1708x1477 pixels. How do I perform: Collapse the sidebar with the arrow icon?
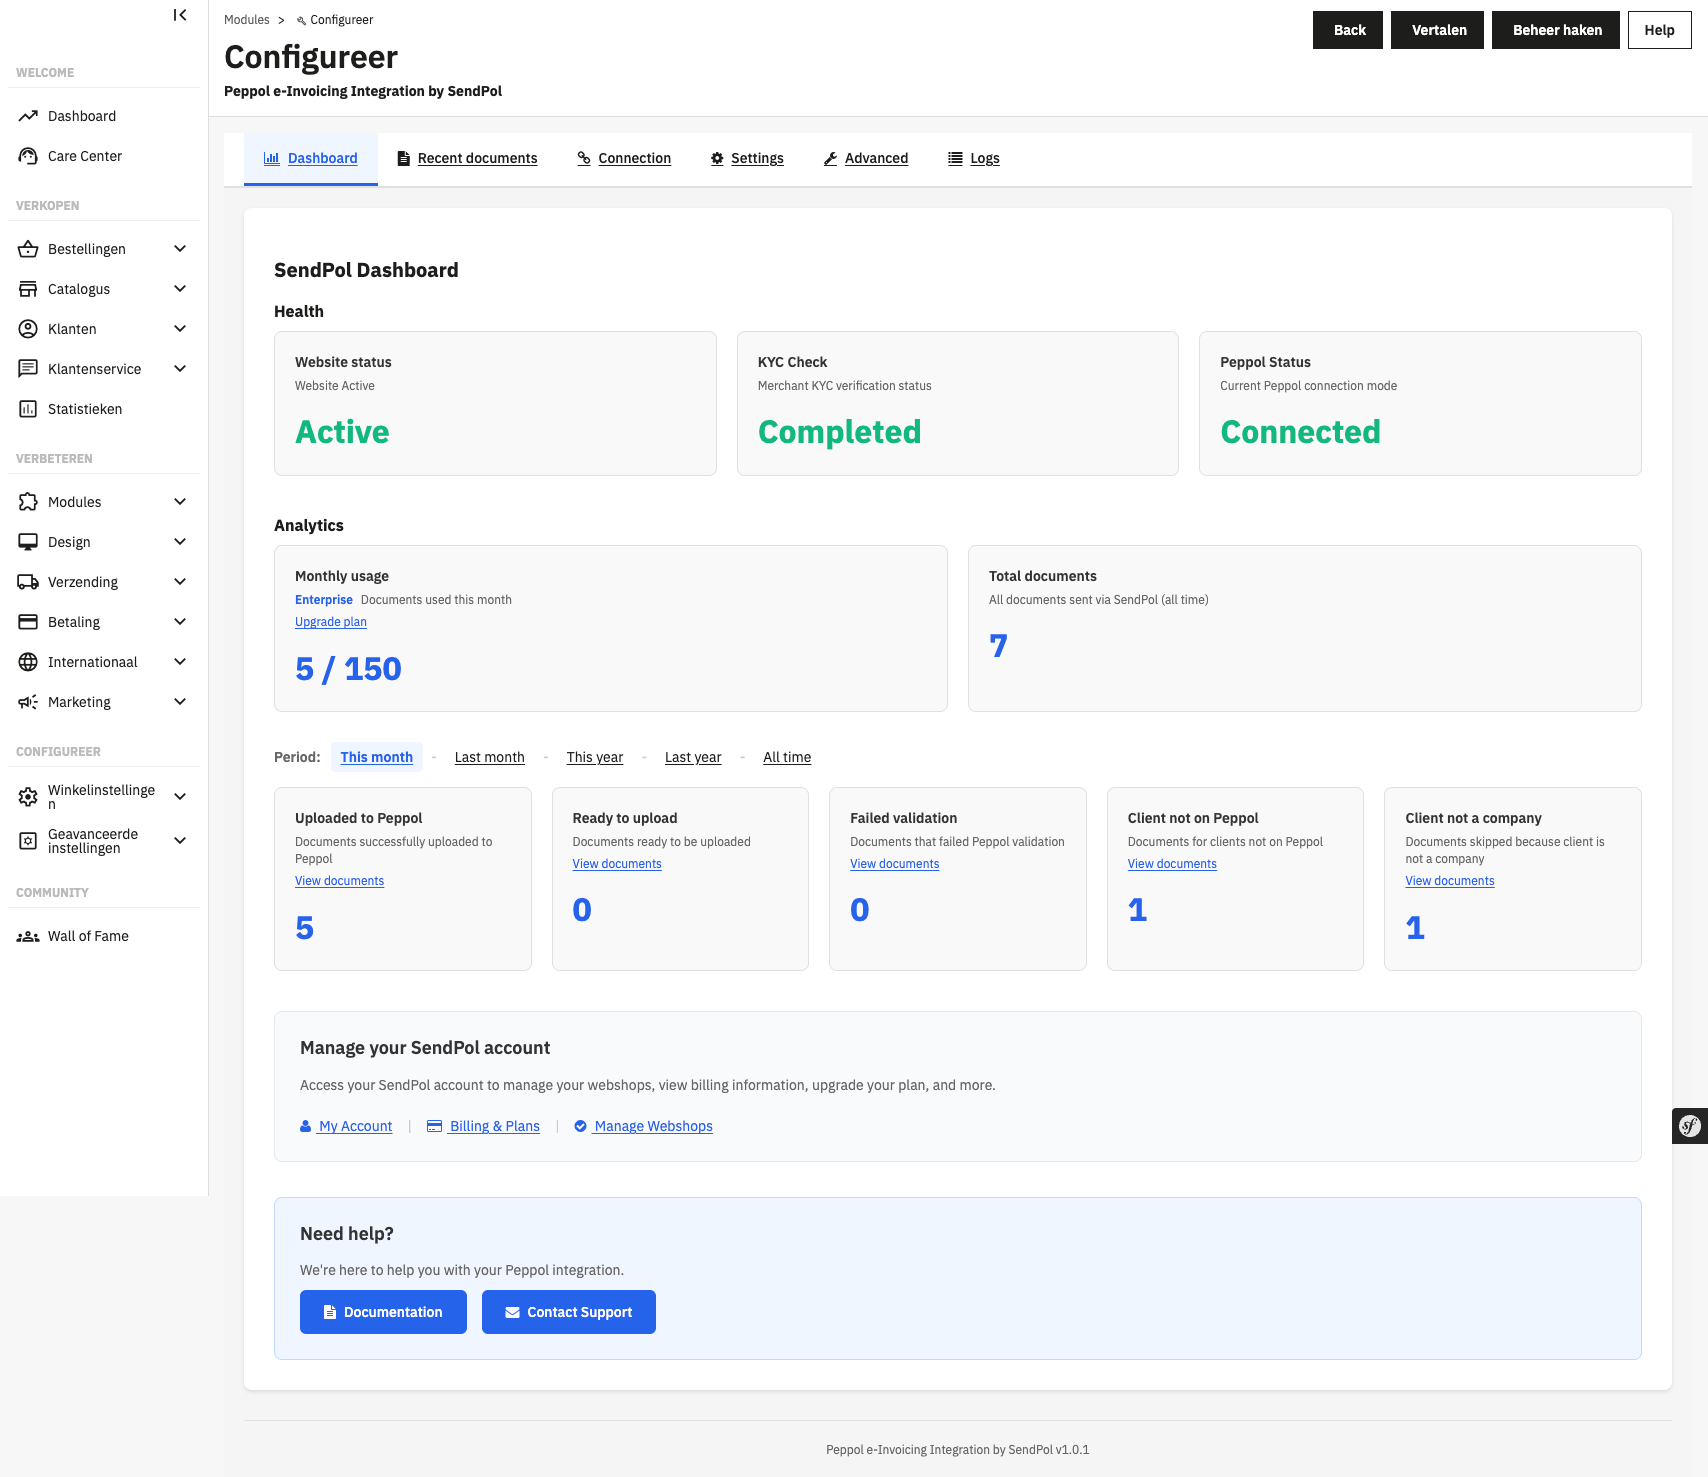[x=179, y=15]
